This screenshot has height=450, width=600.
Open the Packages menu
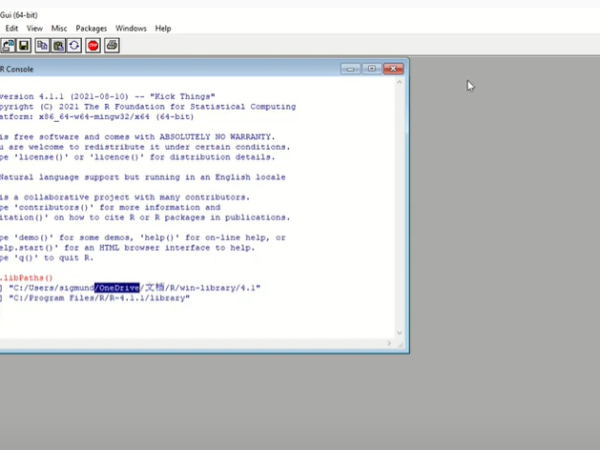coord(91,28)
